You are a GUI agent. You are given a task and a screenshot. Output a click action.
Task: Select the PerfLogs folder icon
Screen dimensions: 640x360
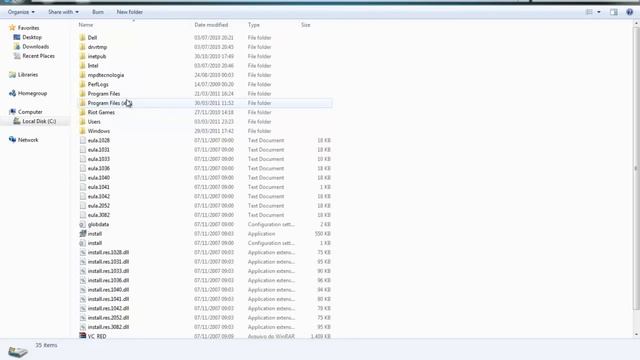click(82, 84)
